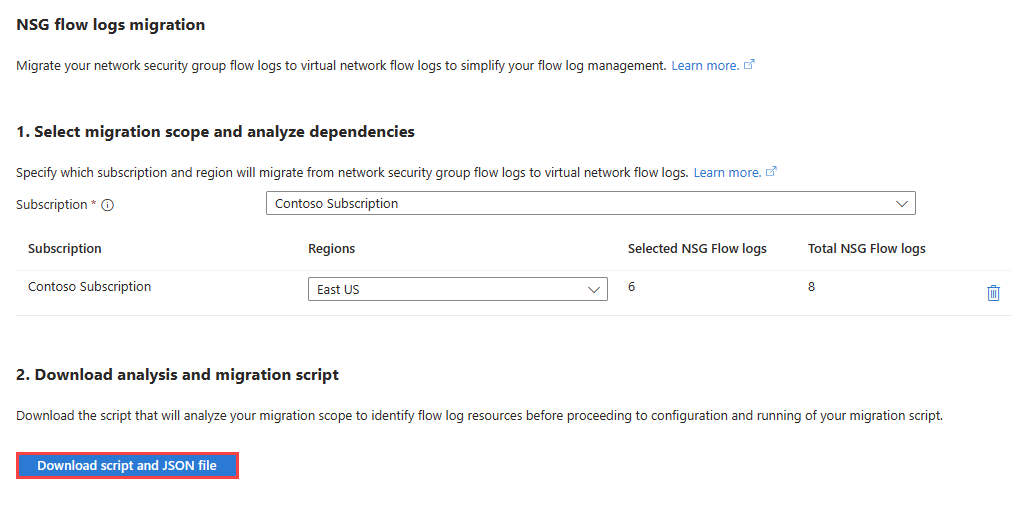Click the total flow logs count 8

click(811, 286)
